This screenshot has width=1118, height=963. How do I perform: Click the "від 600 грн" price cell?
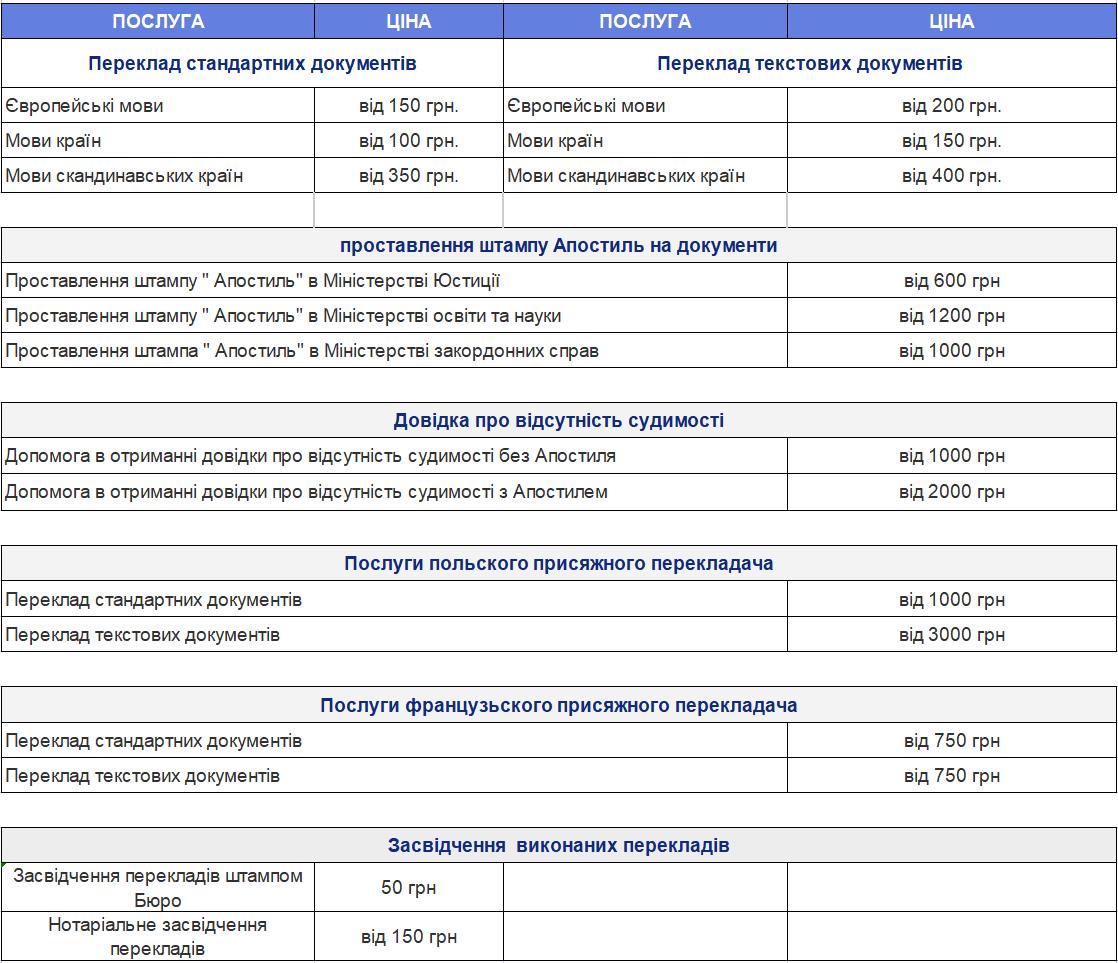(x=951, y=281)
